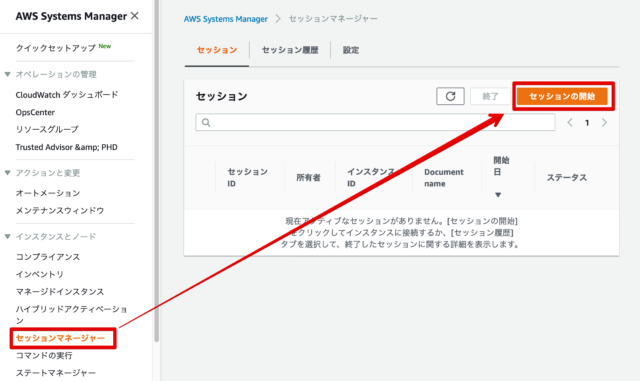Close the AWS Systems Manager sidebar
This screenshot has width=640, height=381.
135,16
